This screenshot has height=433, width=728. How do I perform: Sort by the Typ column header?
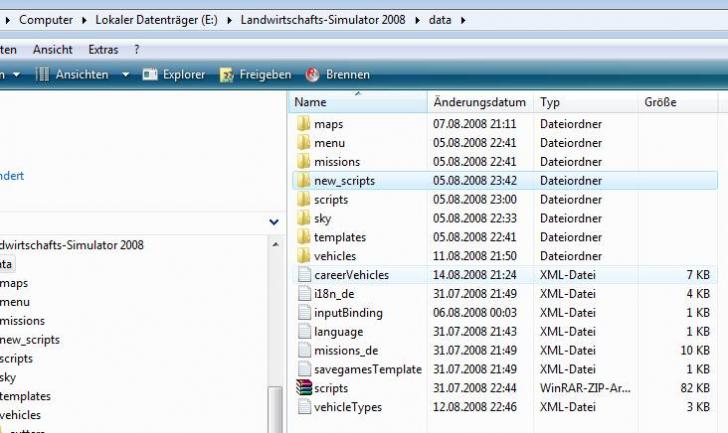click(585, 102)
